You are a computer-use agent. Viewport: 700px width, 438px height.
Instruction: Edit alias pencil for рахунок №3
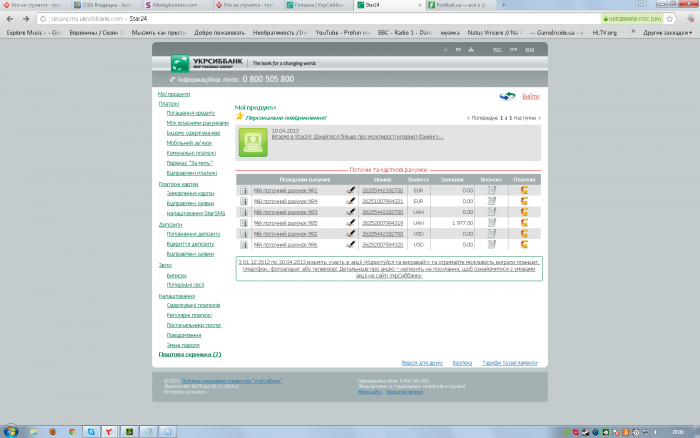[350, 212]
